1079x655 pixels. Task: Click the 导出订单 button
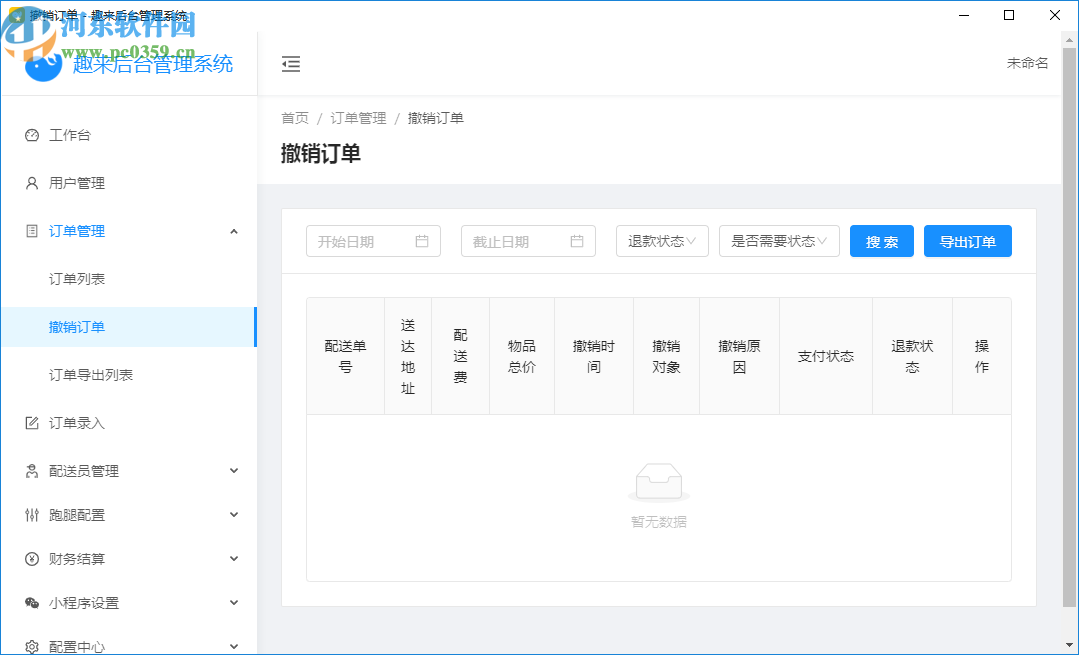pyautogui.click(x=967, y=241)
